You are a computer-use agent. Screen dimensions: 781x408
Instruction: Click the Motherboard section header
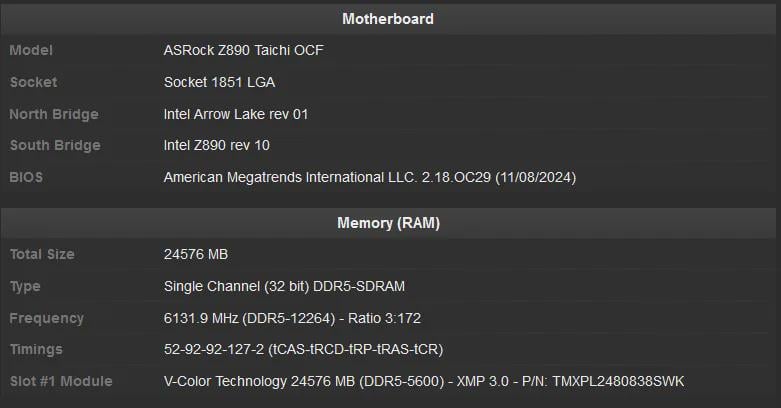(x=388, y=19)
